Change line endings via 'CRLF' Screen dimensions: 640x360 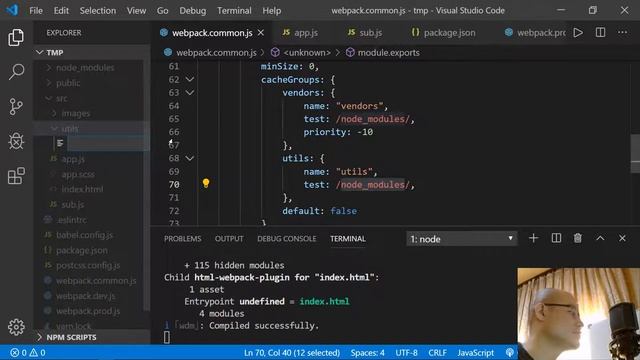pyautogui.click(x=437, y=353)
